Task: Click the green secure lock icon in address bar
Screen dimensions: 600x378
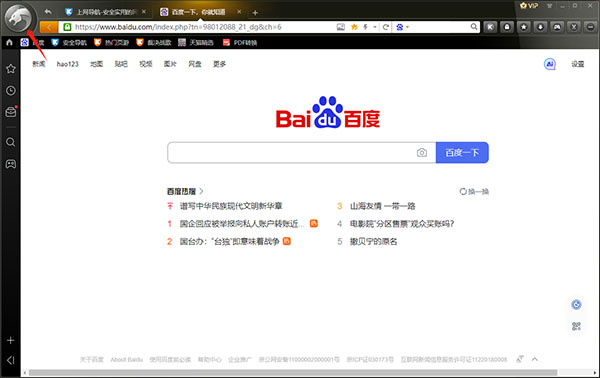Action: [67, 27]
